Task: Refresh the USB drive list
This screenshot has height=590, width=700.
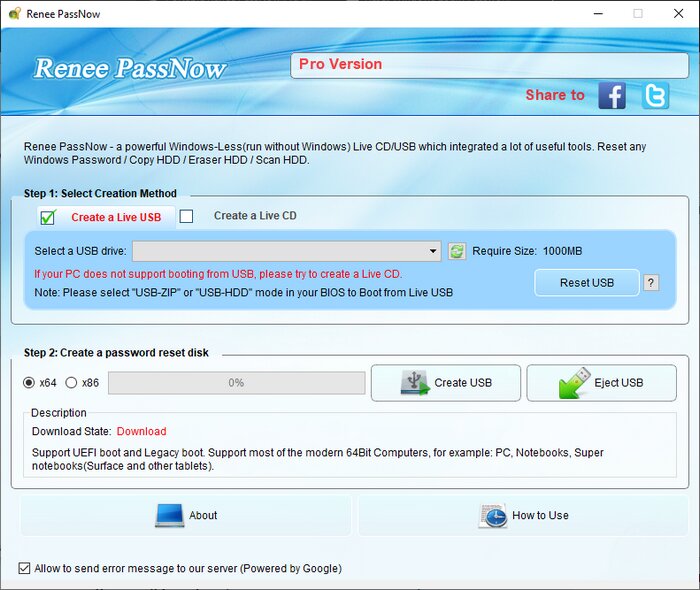Action: [457, 252]
